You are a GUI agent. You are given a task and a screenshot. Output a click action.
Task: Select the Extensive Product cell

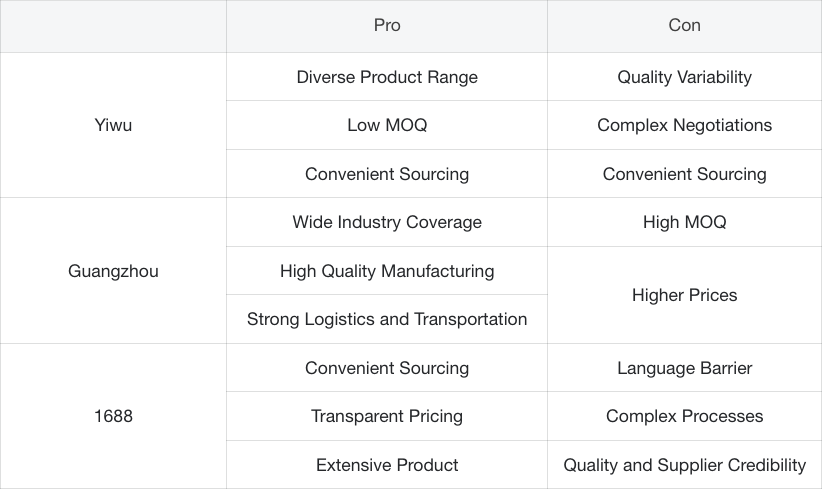coord(387,465)
